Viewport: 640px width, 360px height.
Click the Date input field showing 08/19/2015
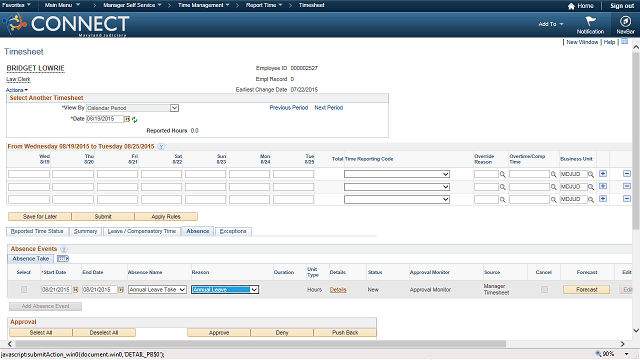[x=105, y=119]
